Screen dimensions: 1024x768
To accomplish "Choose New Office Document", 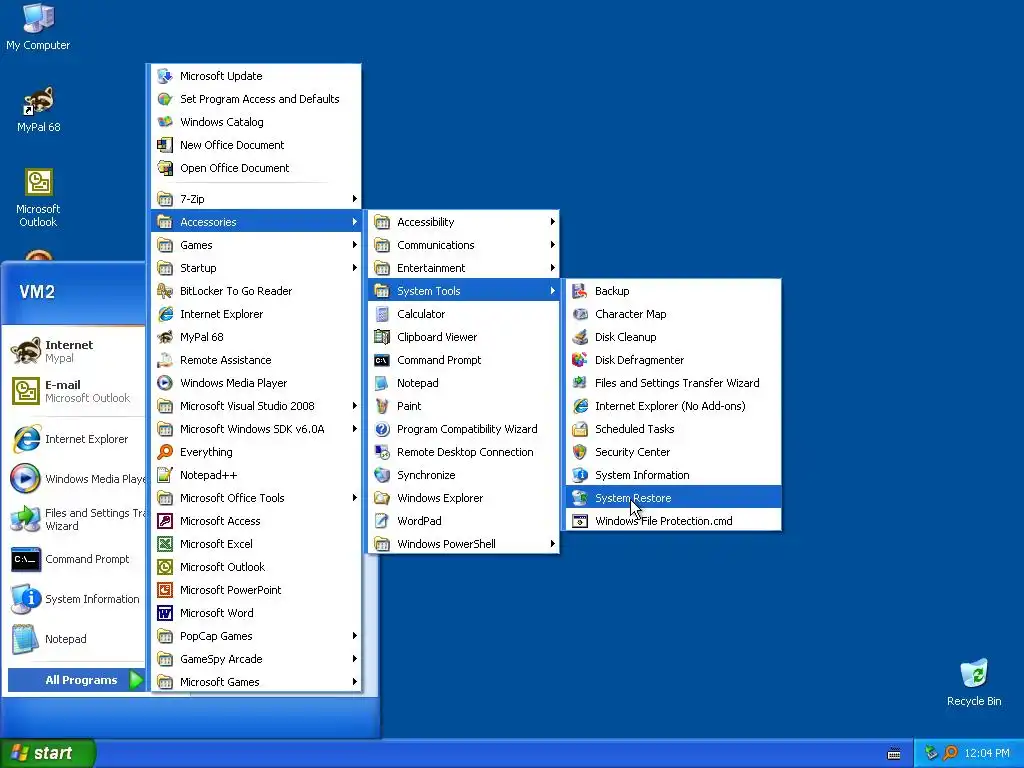I will tap(256, 145).
